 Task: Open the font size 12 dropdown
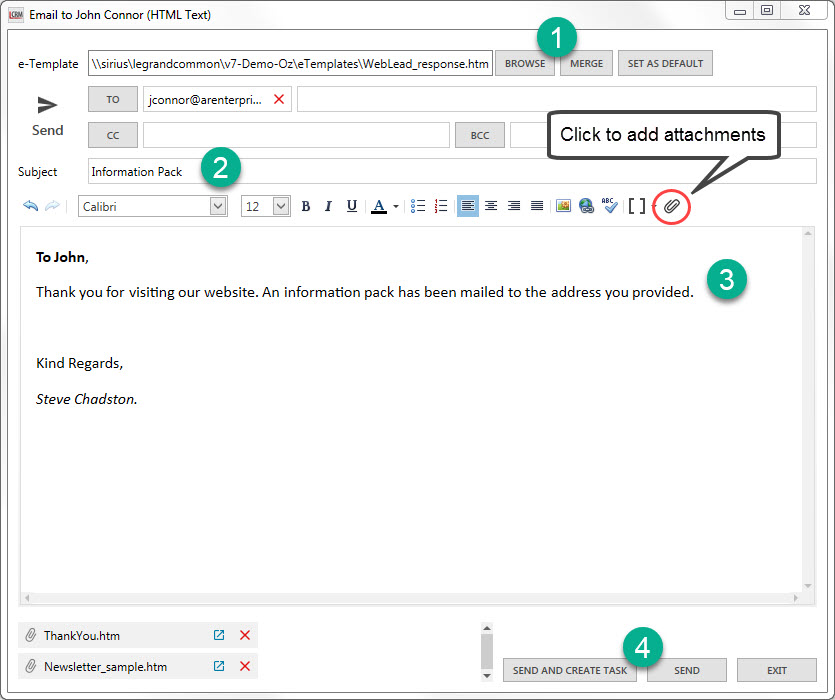pyautogui.click(x=281, y=206)
